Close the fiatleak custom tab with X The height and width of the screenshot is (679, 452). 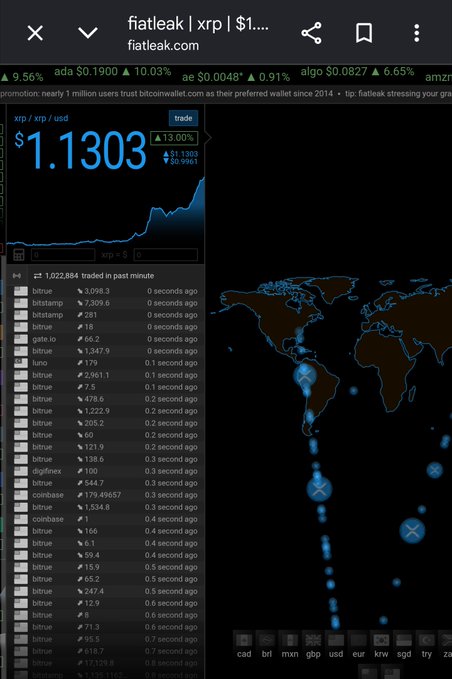pos(35,33)
